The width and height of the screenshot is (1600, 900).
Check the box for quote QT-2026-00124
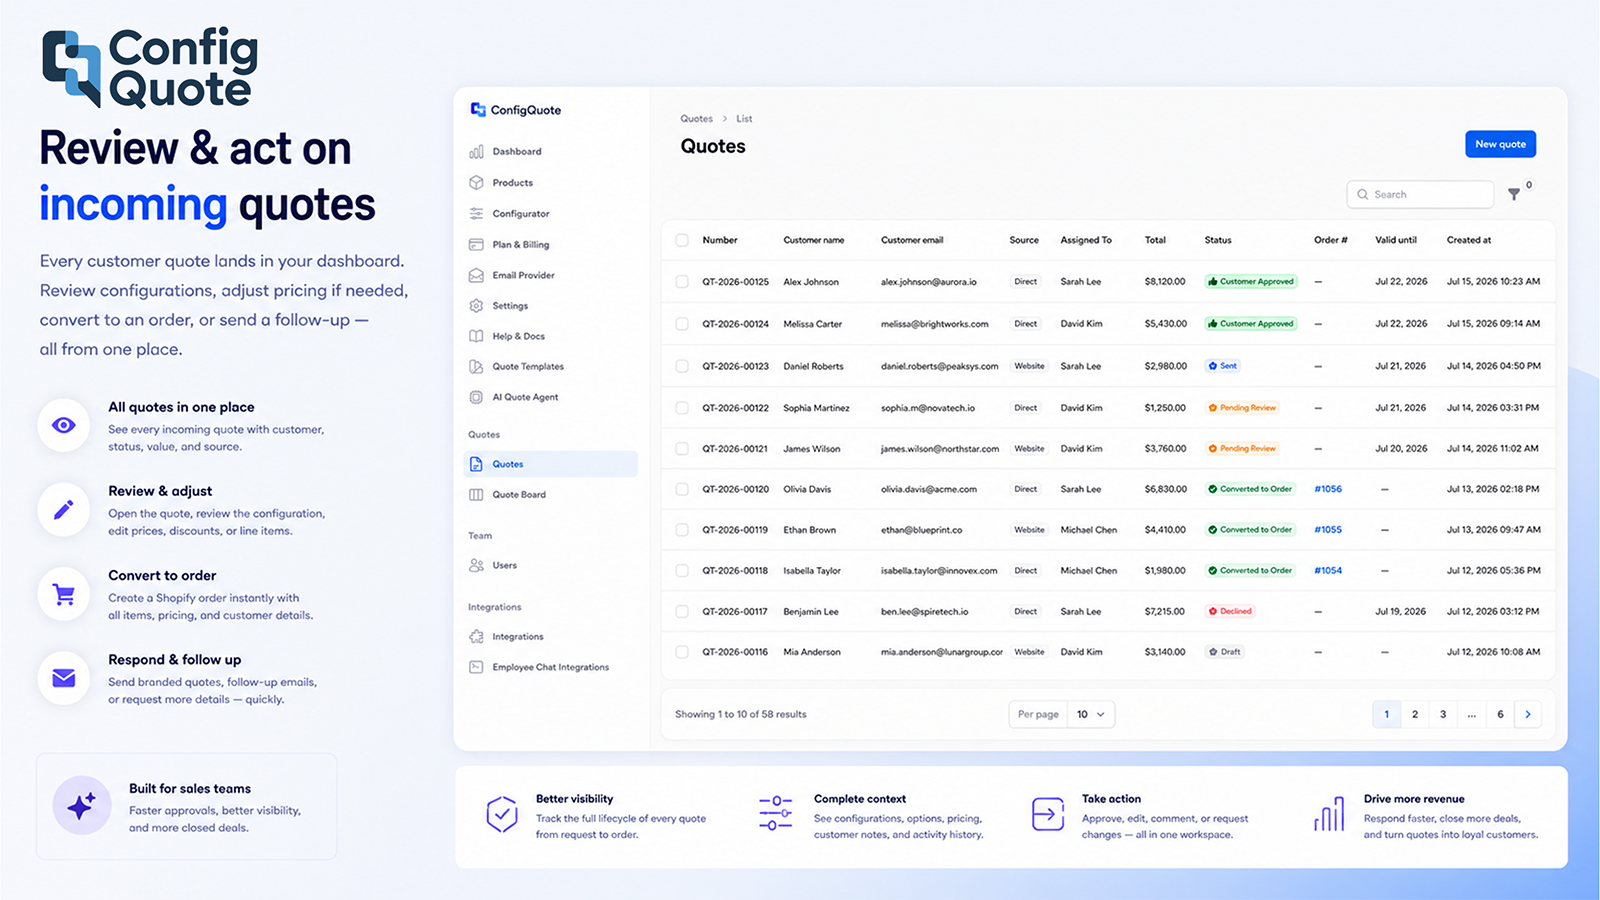point(682,324)
